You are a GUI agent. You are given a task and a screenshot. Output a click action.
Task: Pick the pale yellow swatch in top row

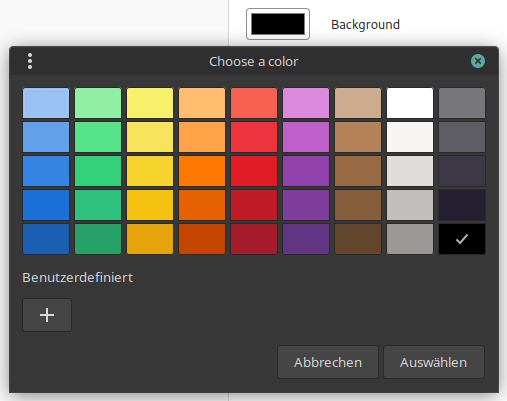(150, 103)
